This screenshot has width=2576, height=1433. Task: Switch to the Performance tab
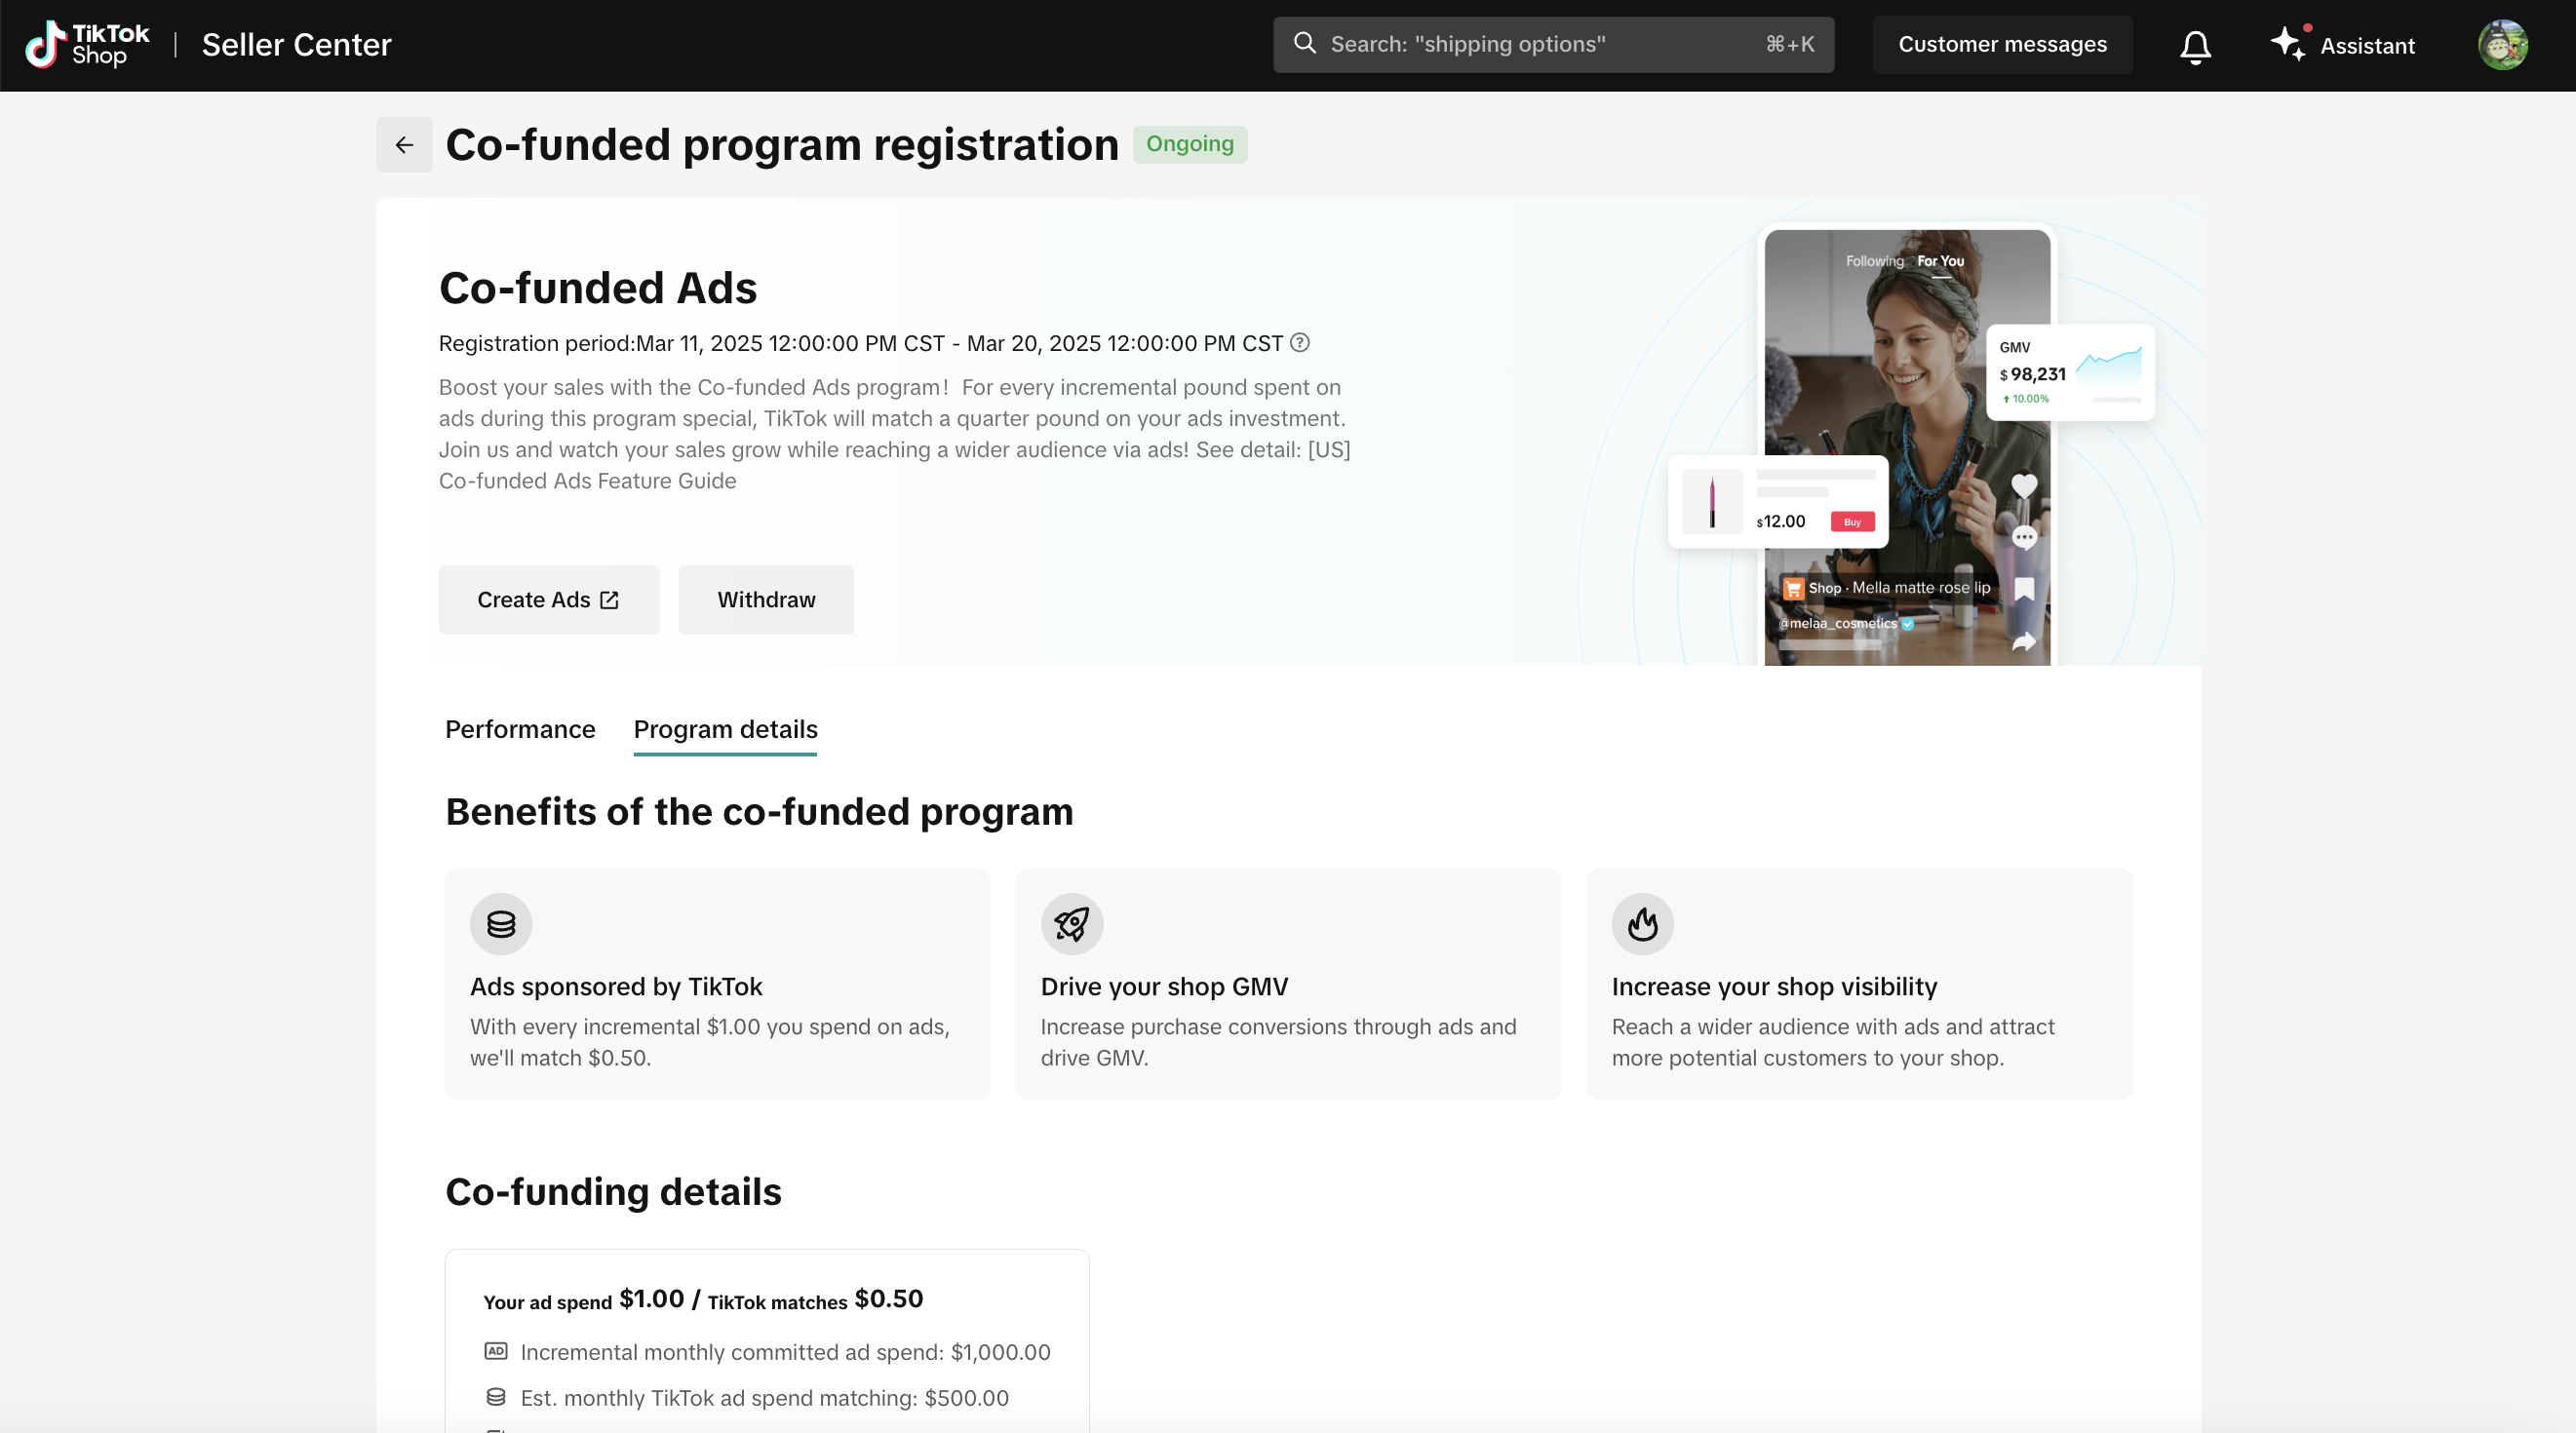tap(519, 729)
